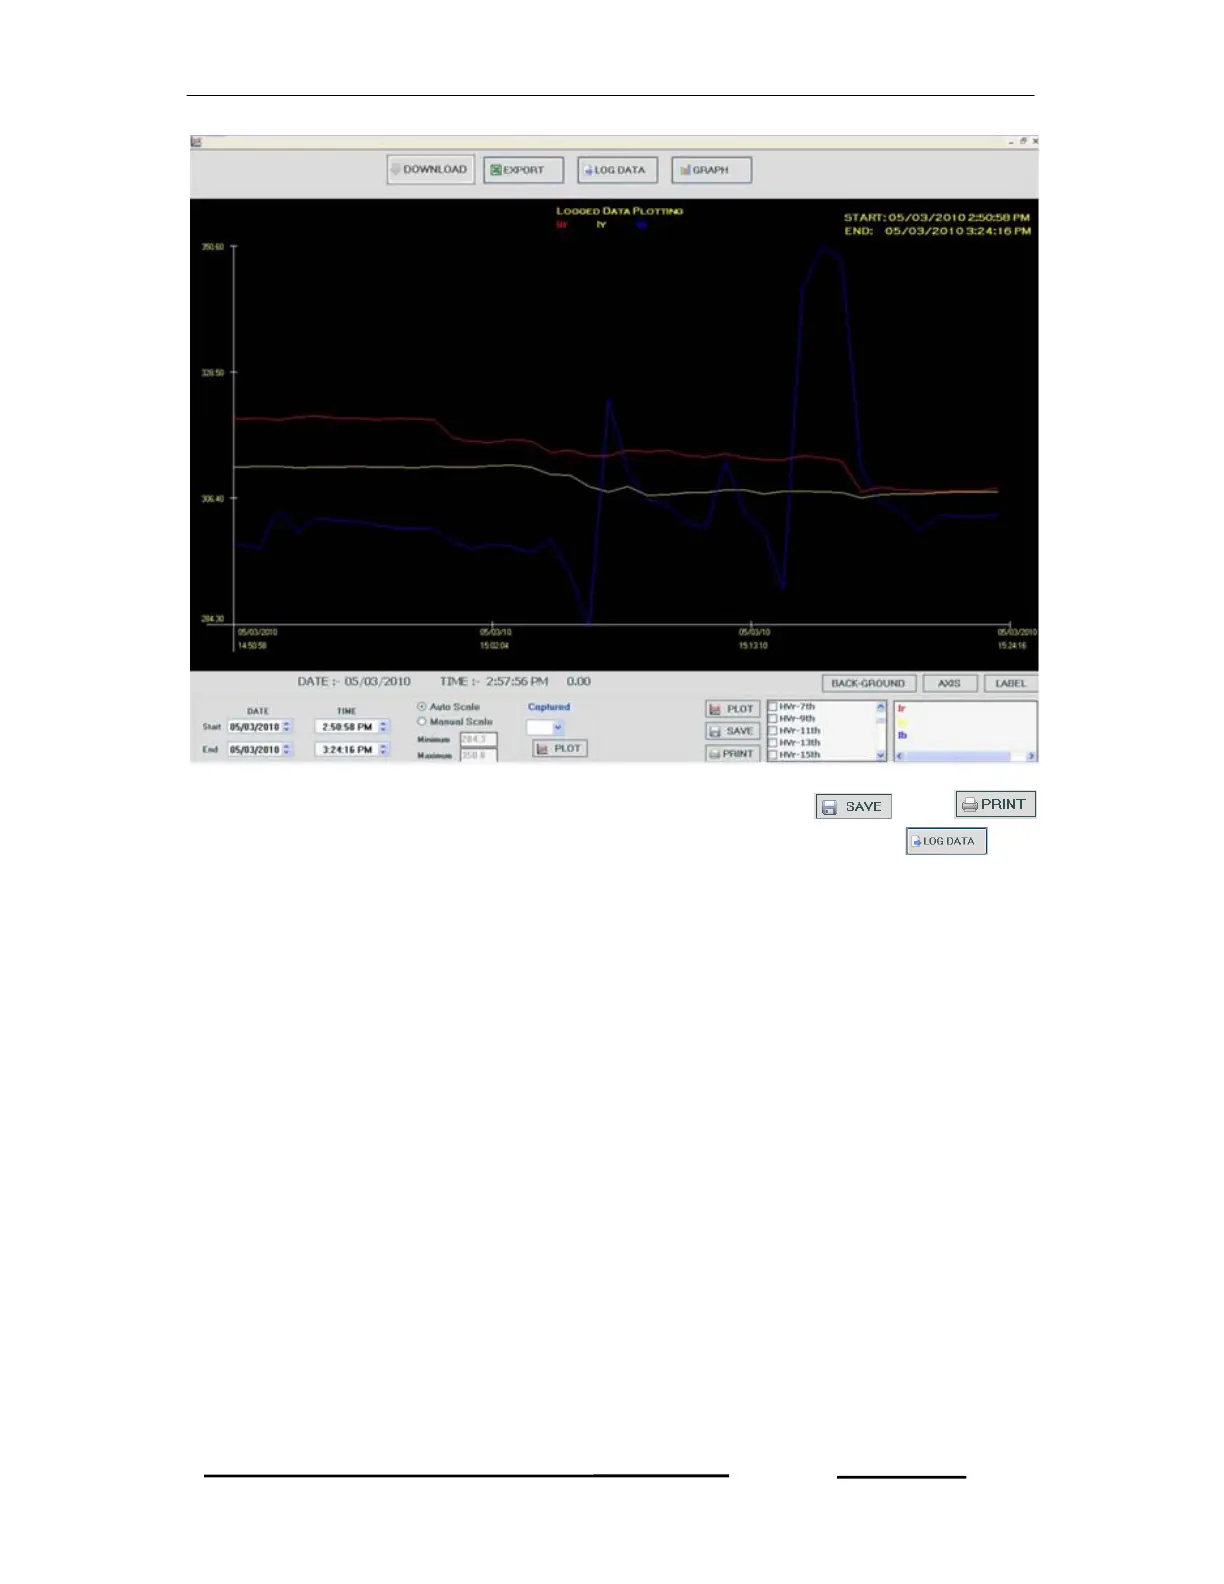Click the LABEL button

pos(1011,684)
